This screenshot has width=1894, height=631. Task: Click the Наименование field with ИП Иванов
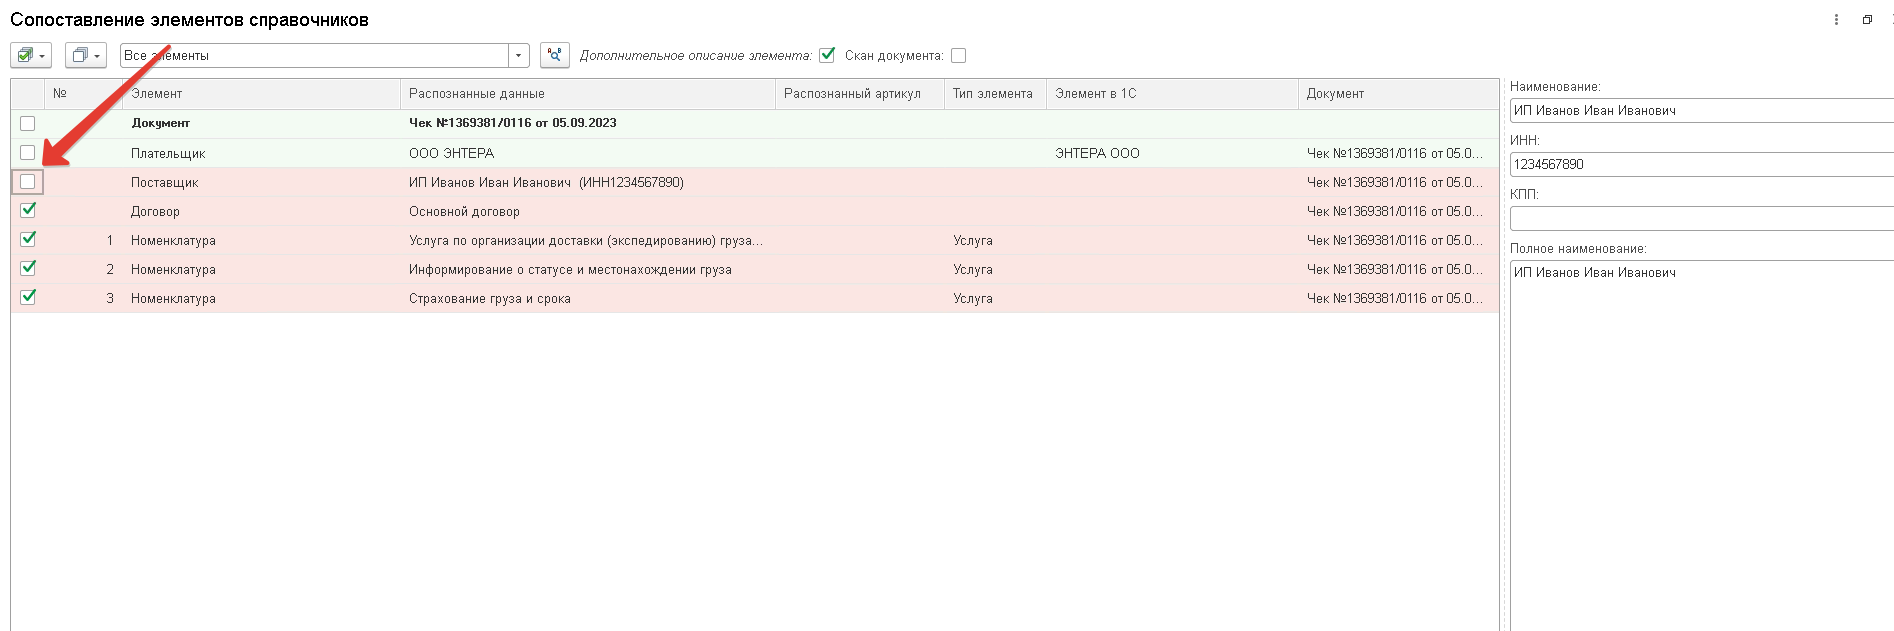pyautogui.click(x=1701, y=111)
